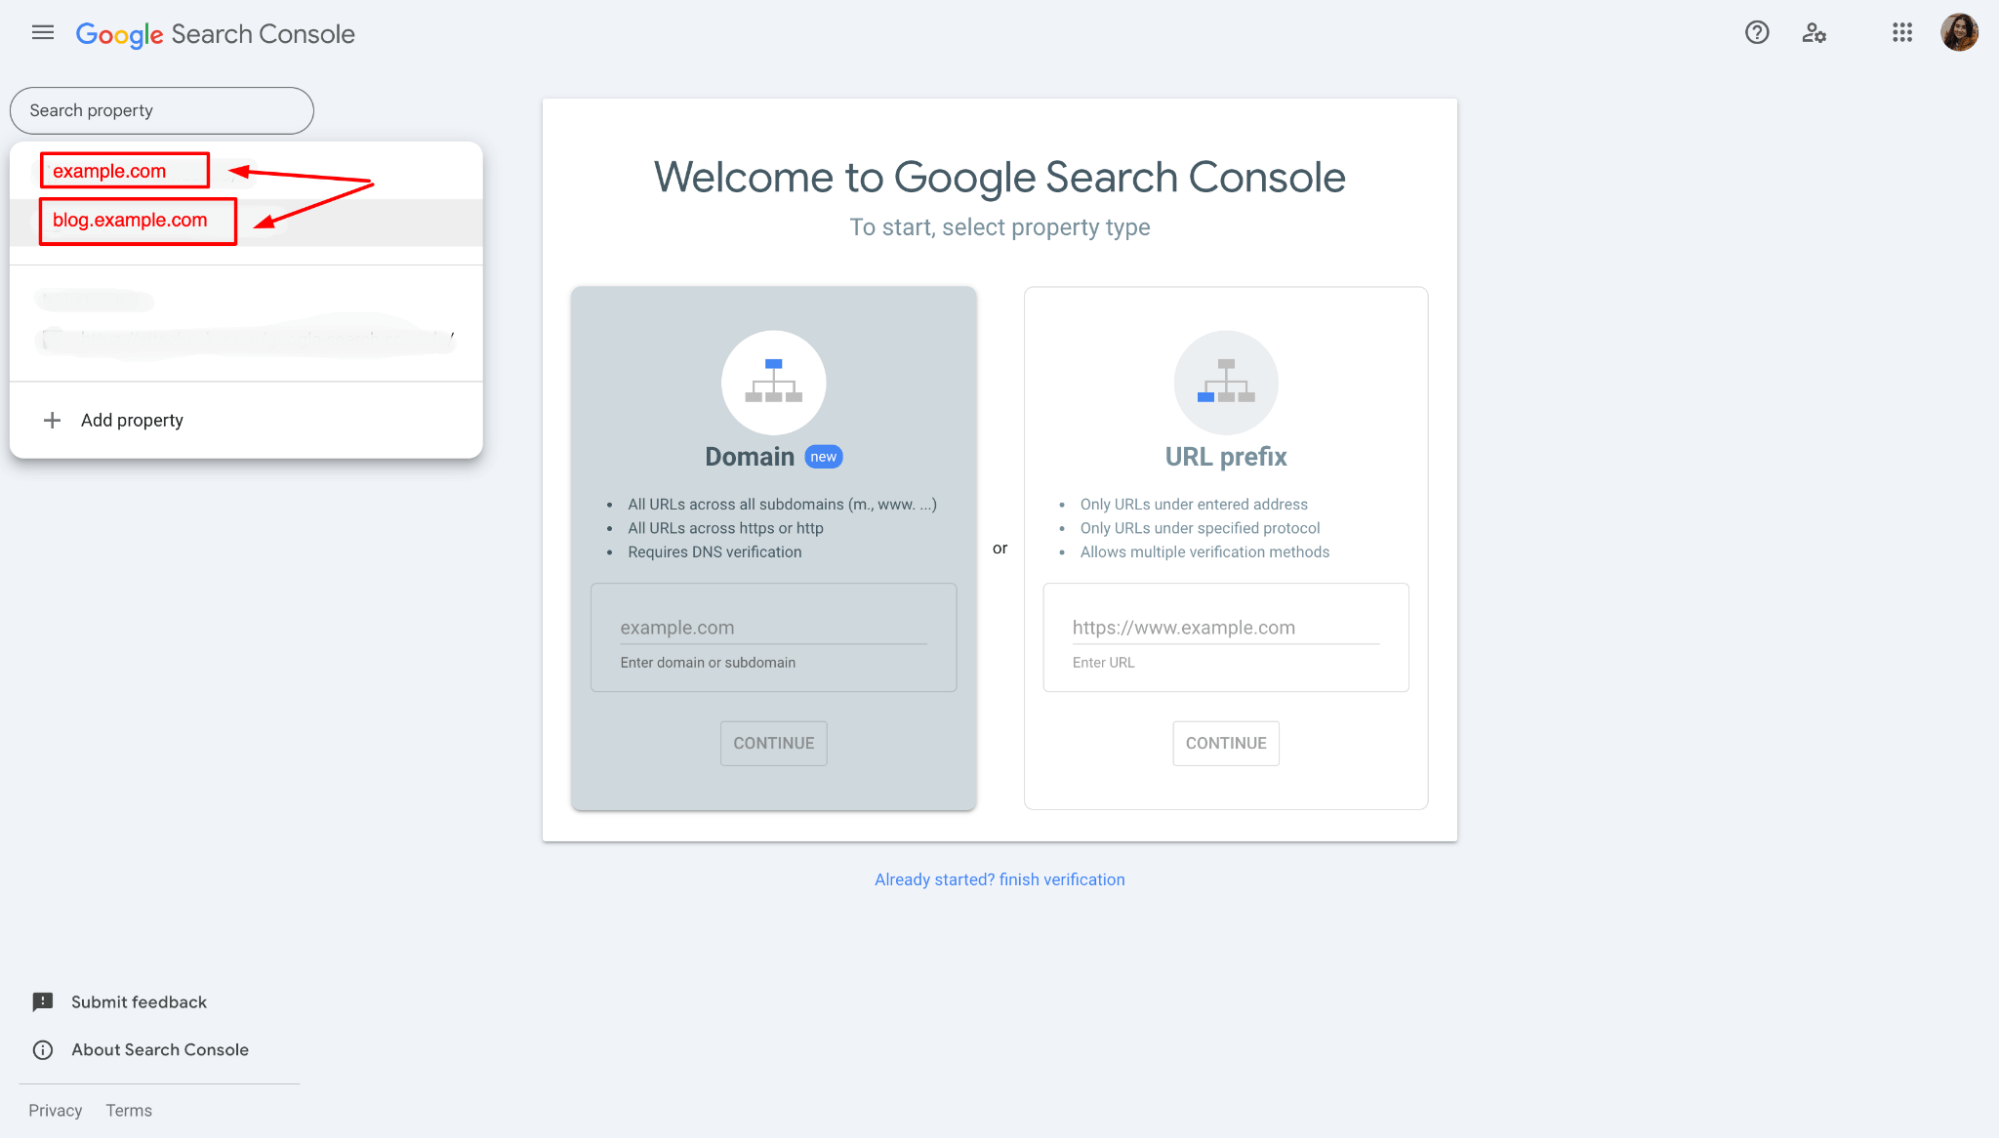Click the Google Search Console logo
Viewport: 1999px width, 1139px height.
pos(215,34)
